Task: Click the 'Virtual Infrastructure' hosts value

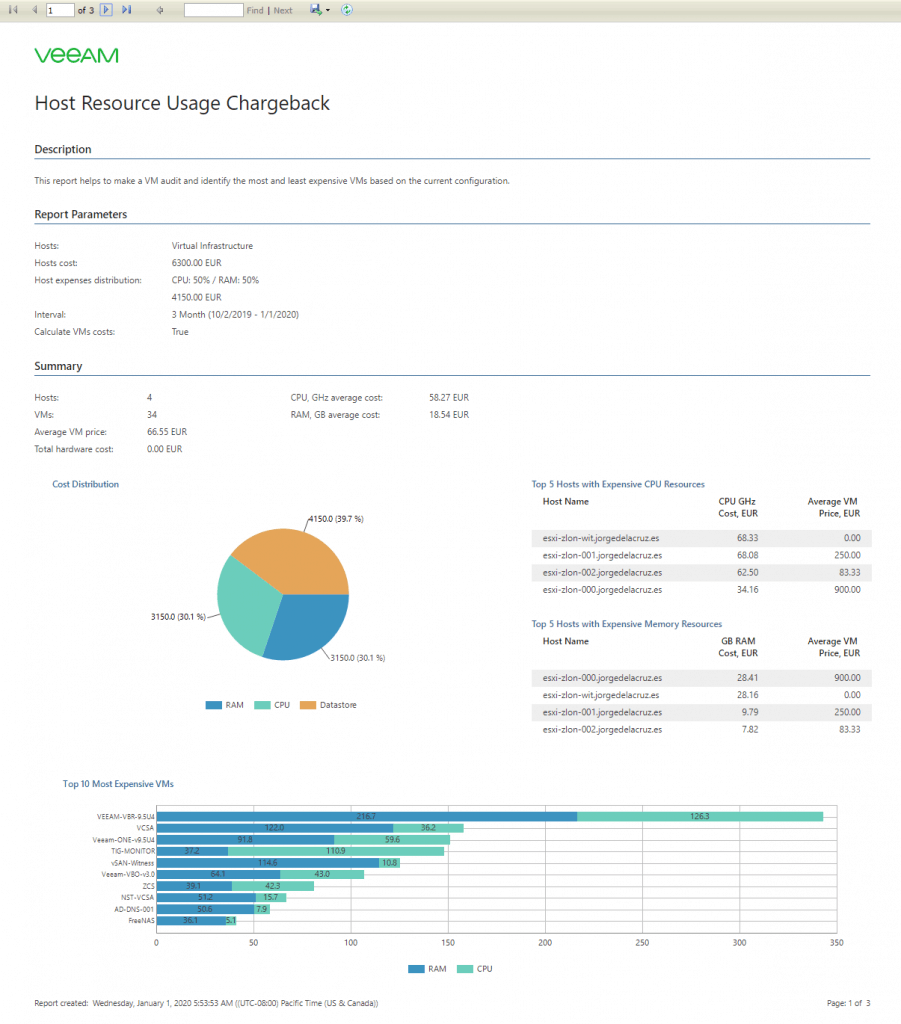Action: coord(212,246)
